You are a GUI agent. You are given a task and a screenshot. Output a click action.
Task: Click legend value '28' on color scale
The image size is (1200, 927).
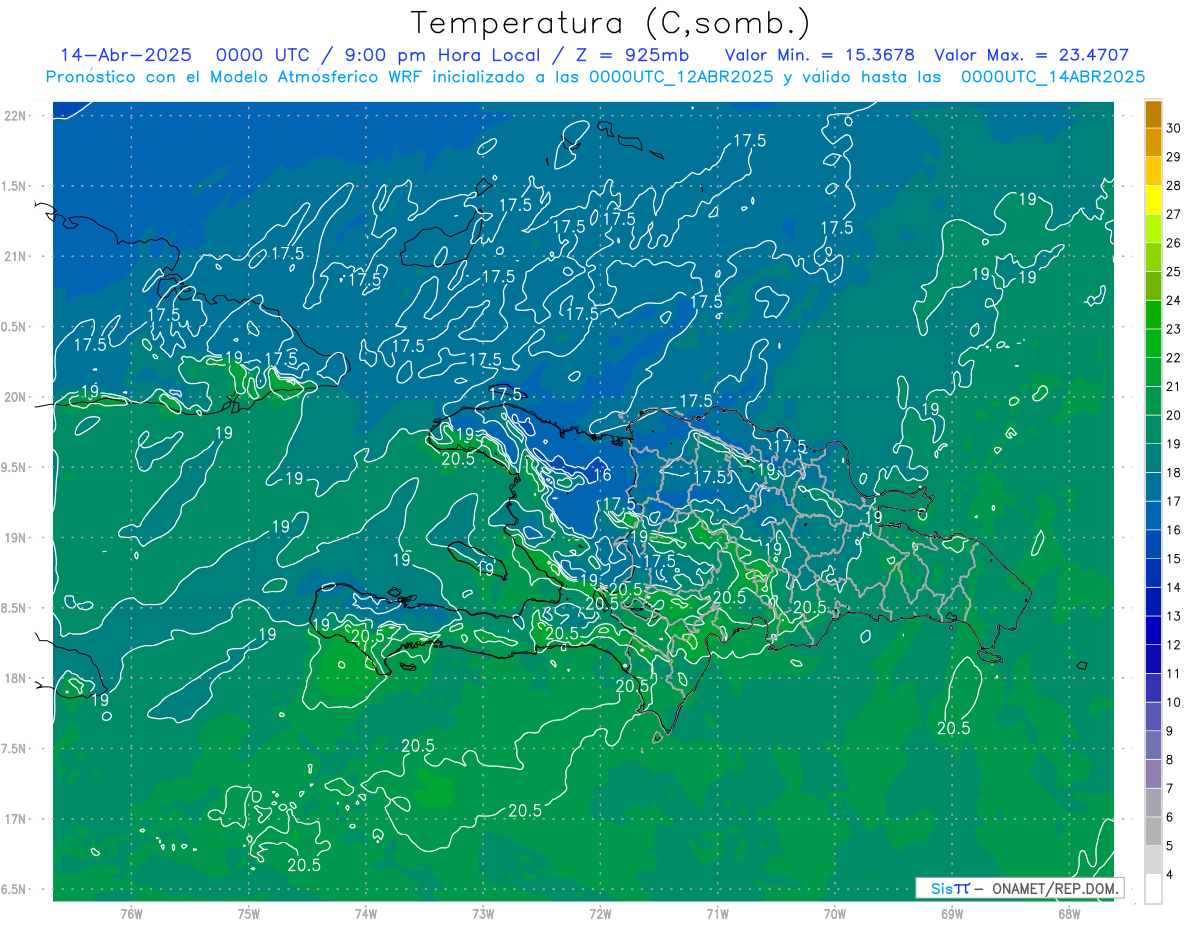(1174, 186)
